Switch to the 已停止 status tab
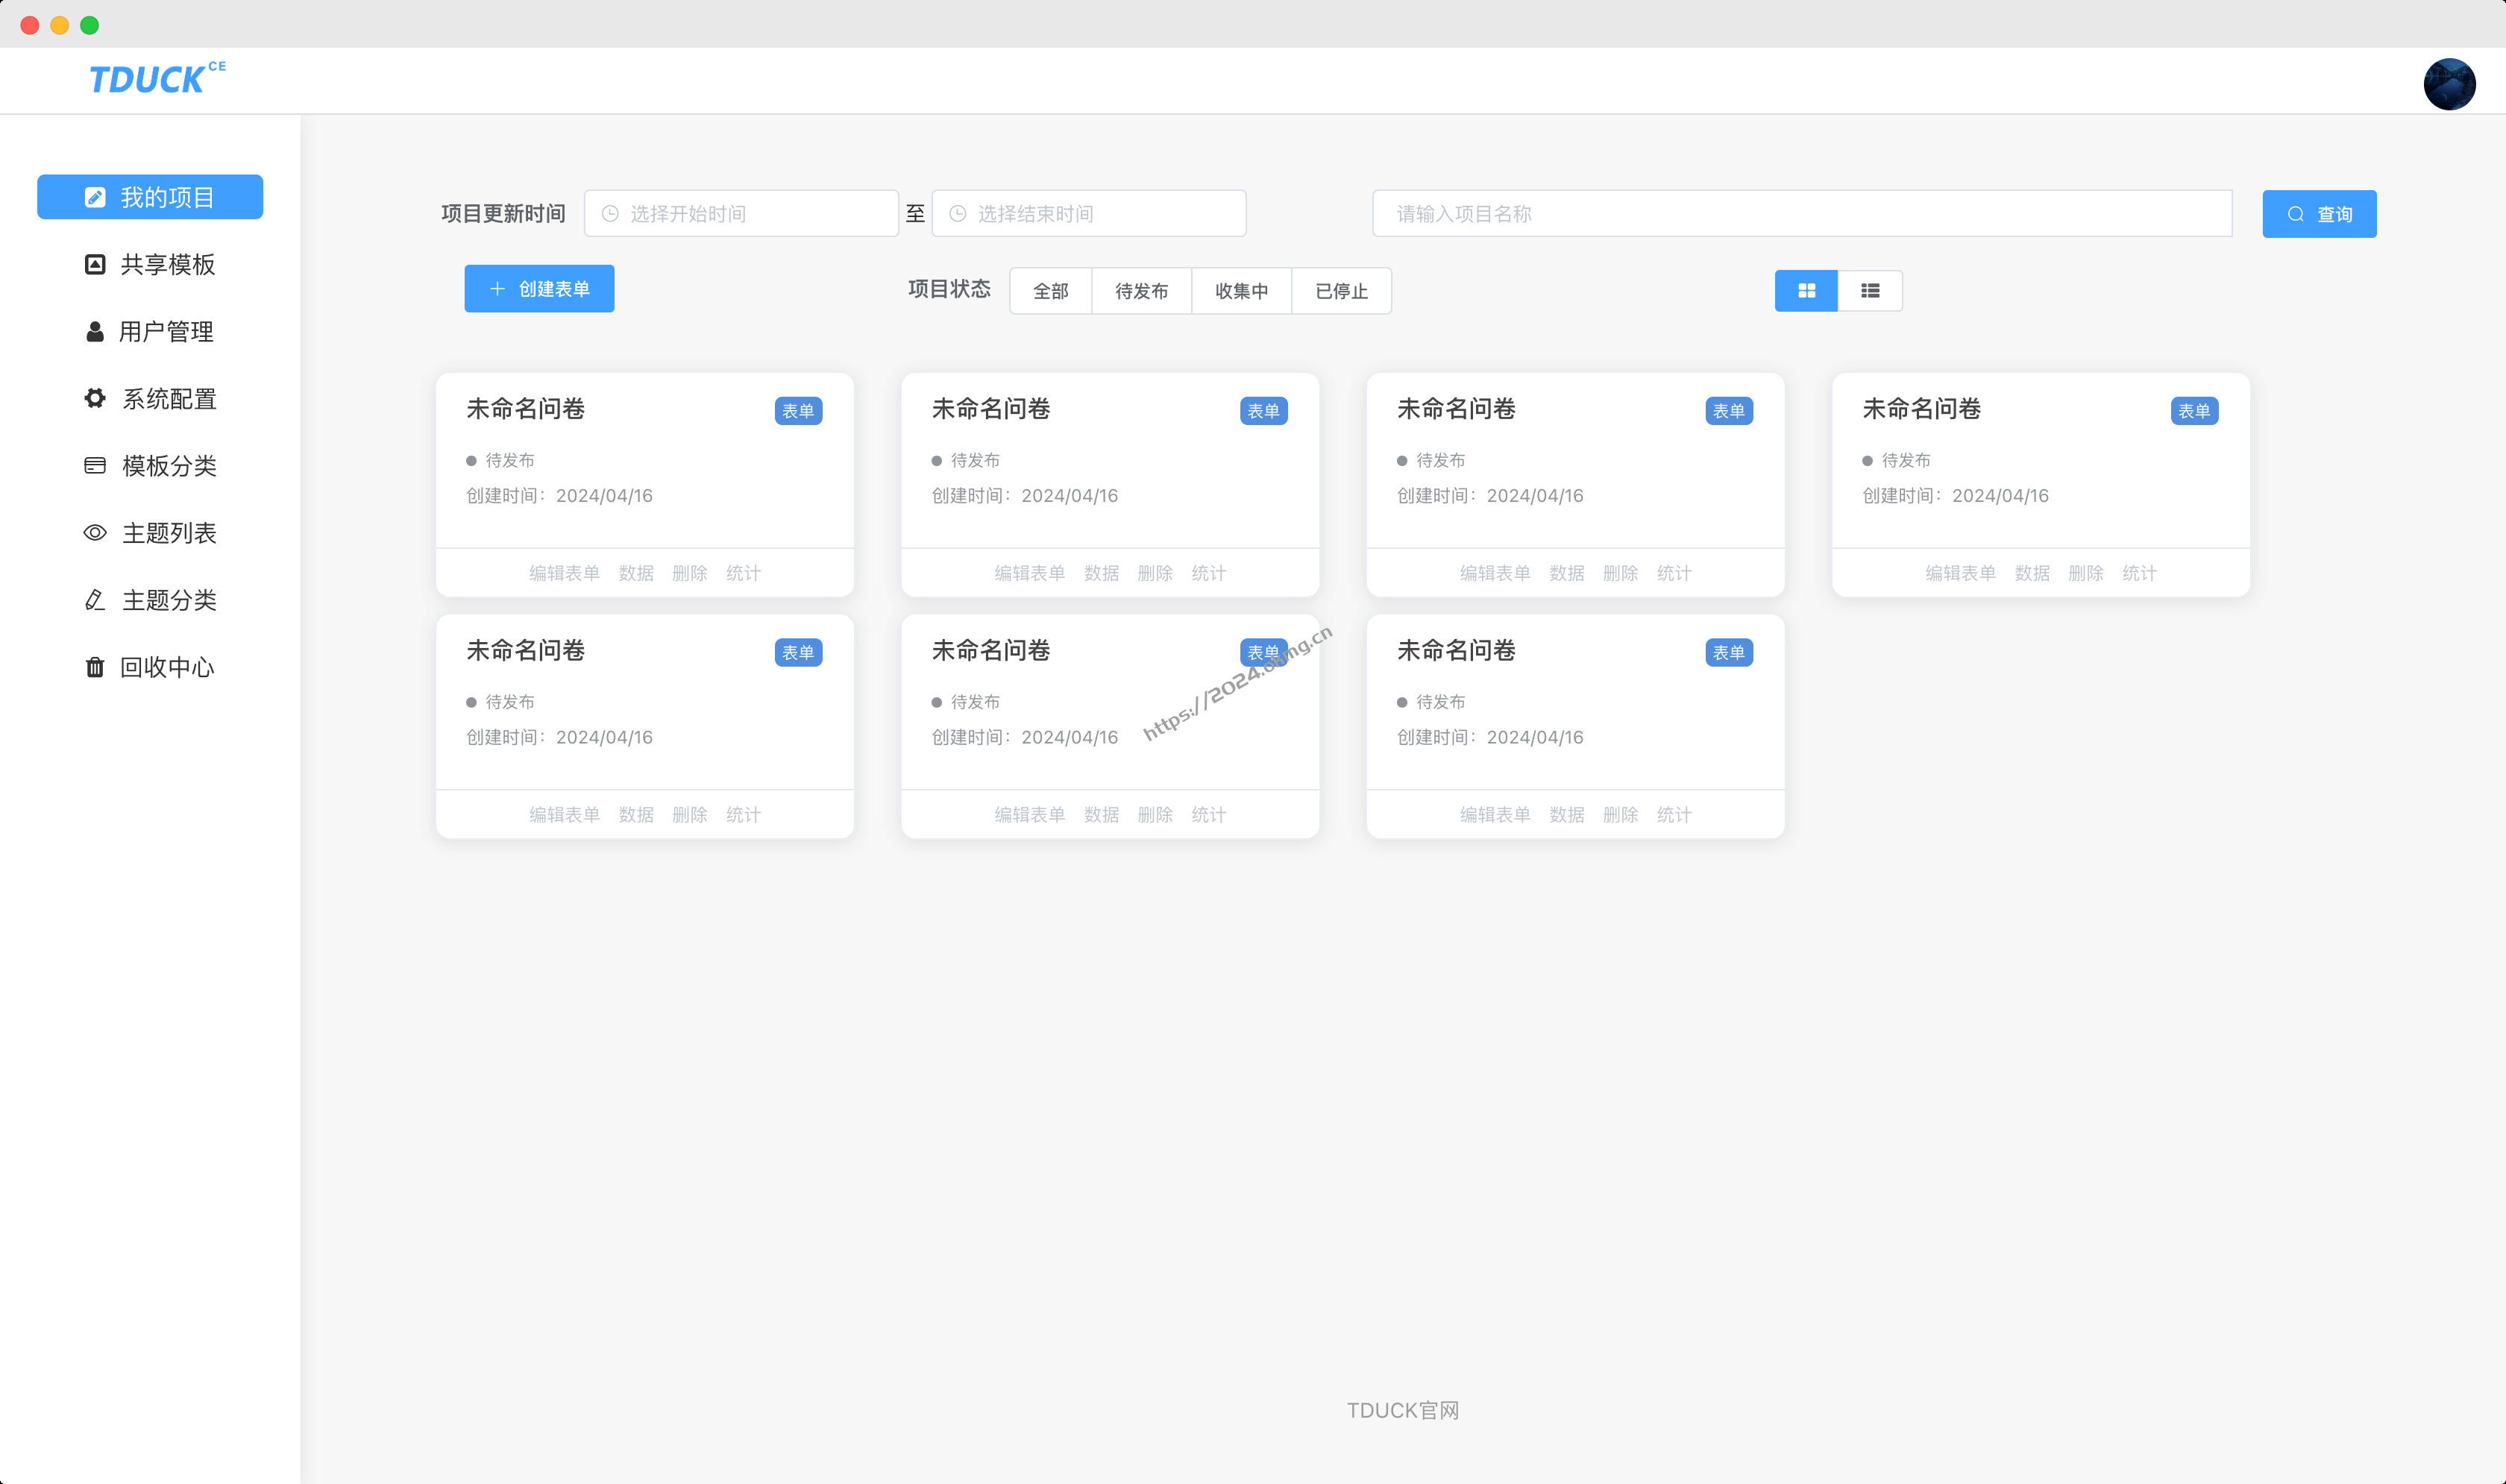The image size is (2506, 1484). (x=1341, y=290)
